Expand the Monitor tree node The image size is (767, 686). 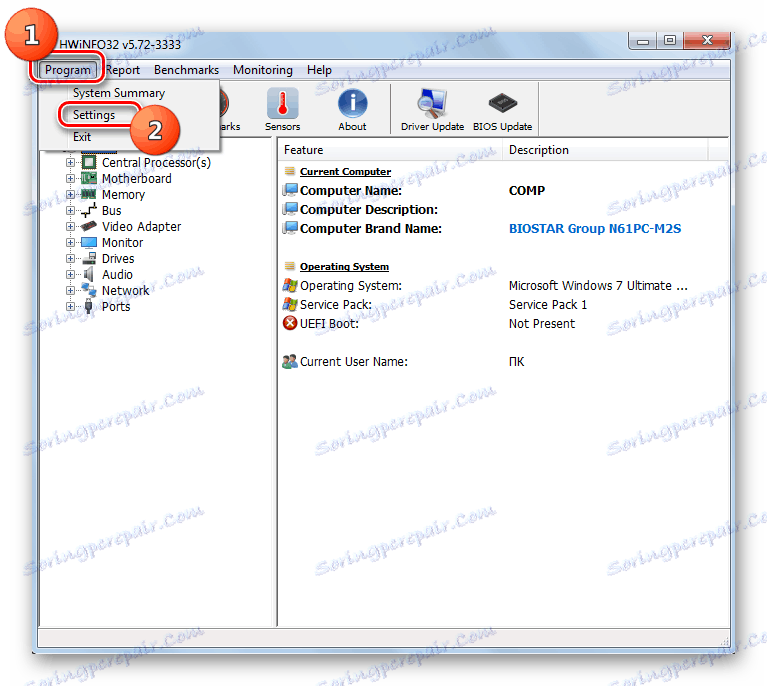click(70, 242)
